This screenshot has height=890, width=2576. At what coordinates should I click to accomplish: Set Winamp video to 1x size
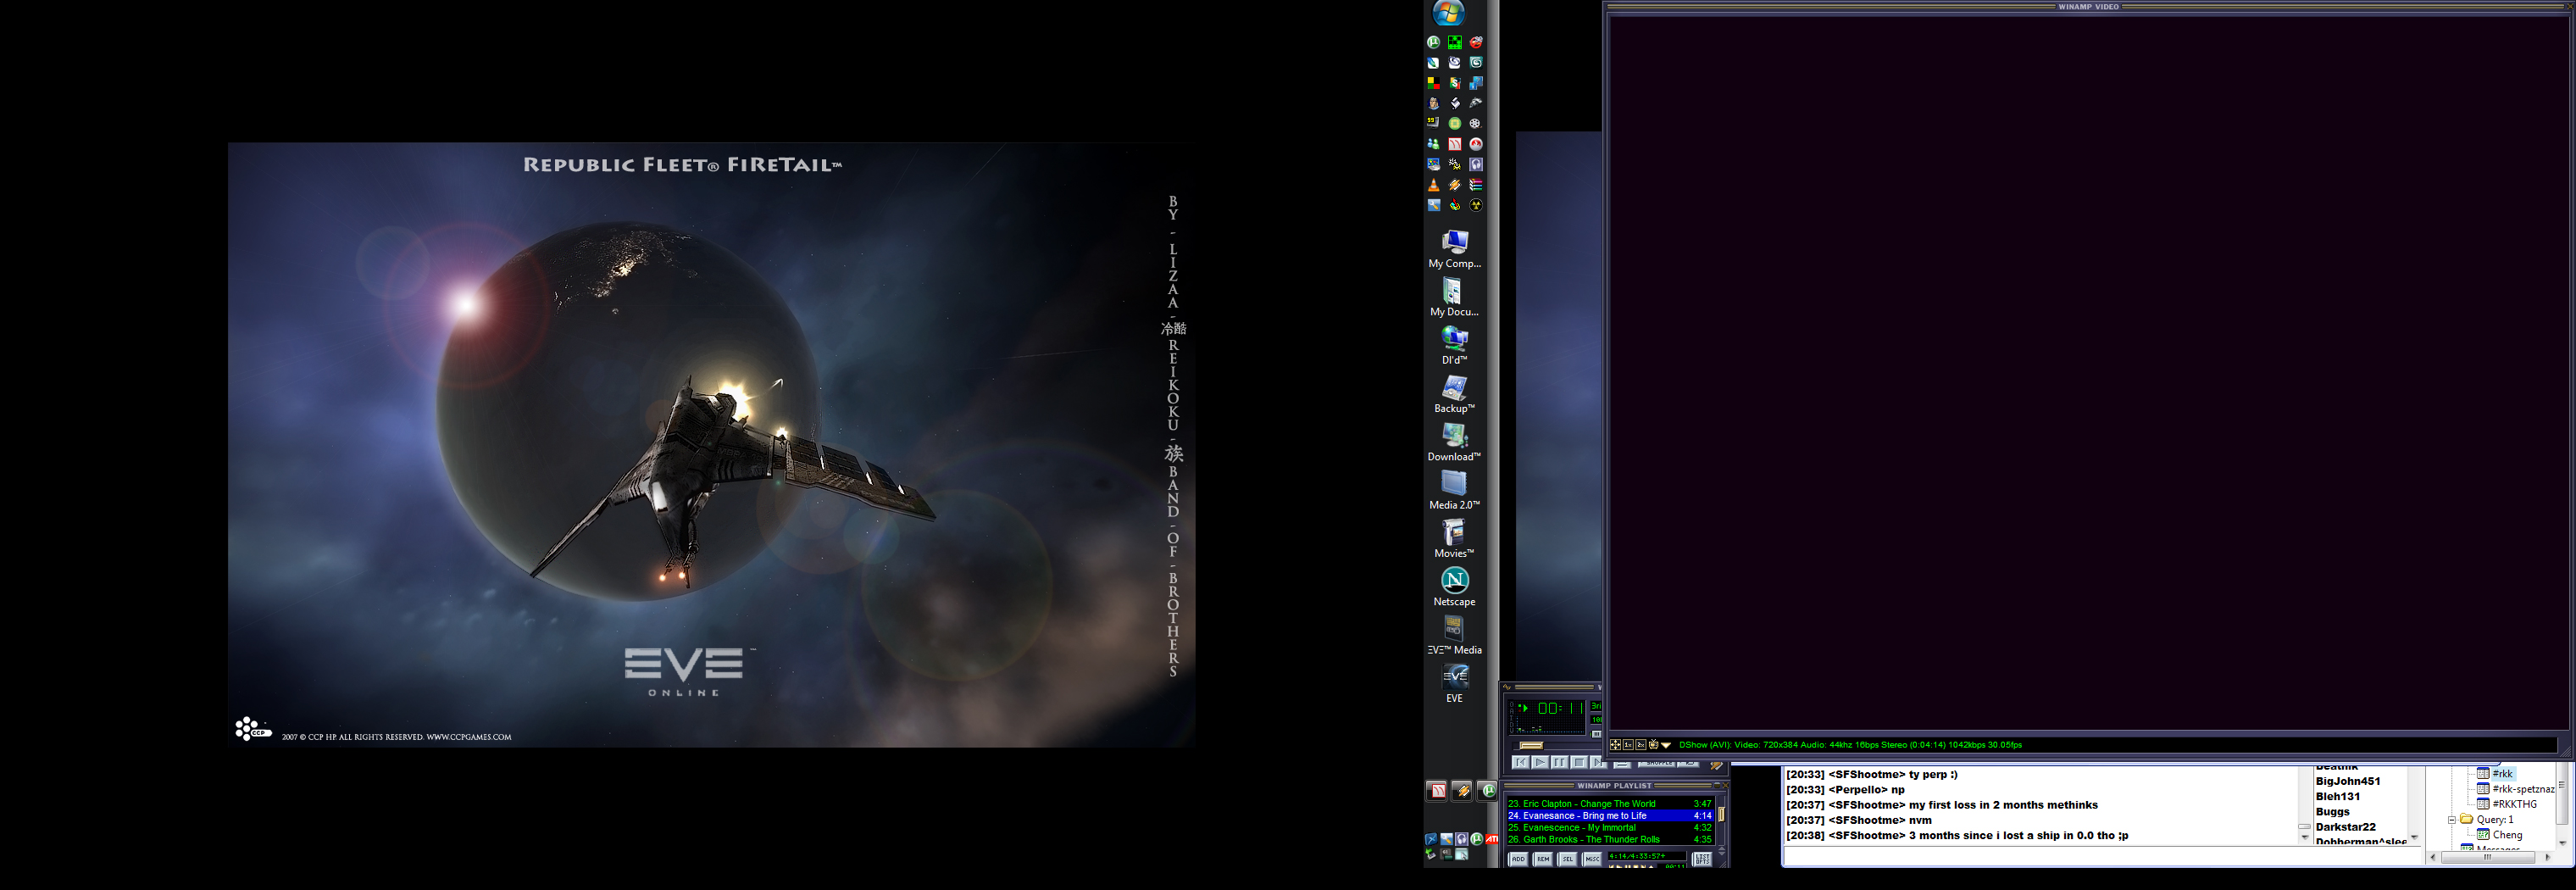(1628, 745)
